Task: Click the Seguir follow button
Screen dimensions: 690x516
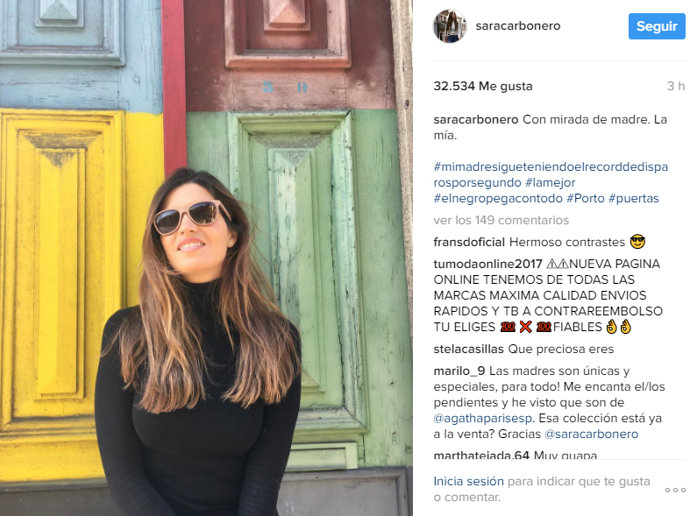Action: 657,26
